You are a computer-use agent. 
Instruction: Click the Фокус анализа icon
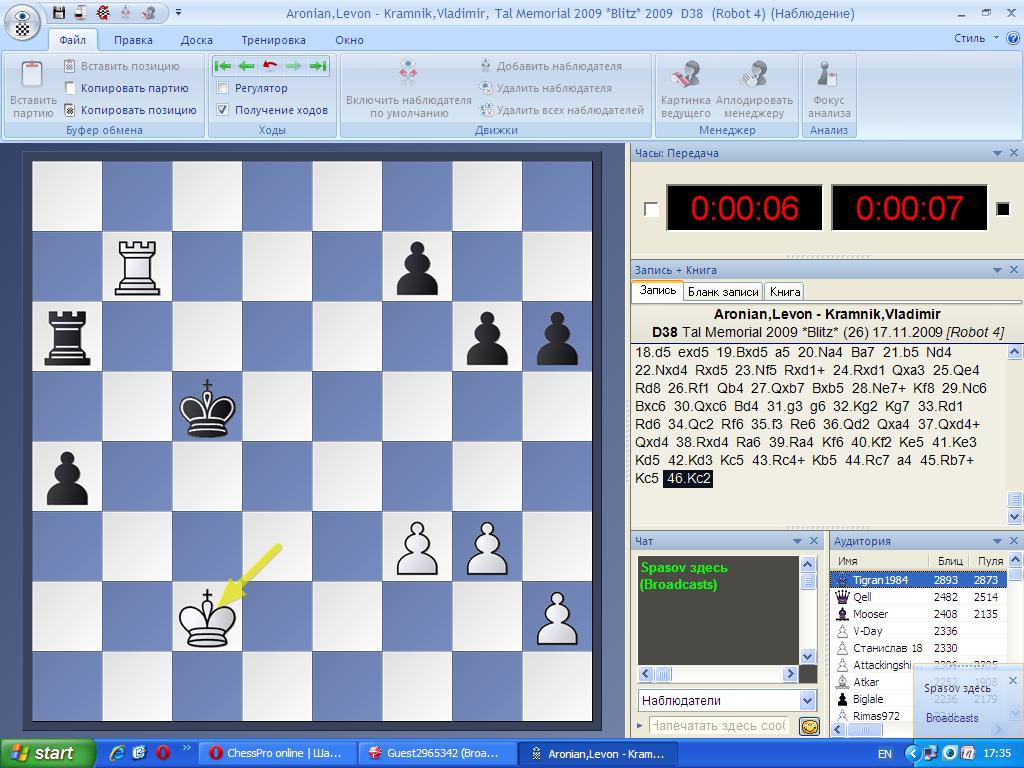point(828,75)
